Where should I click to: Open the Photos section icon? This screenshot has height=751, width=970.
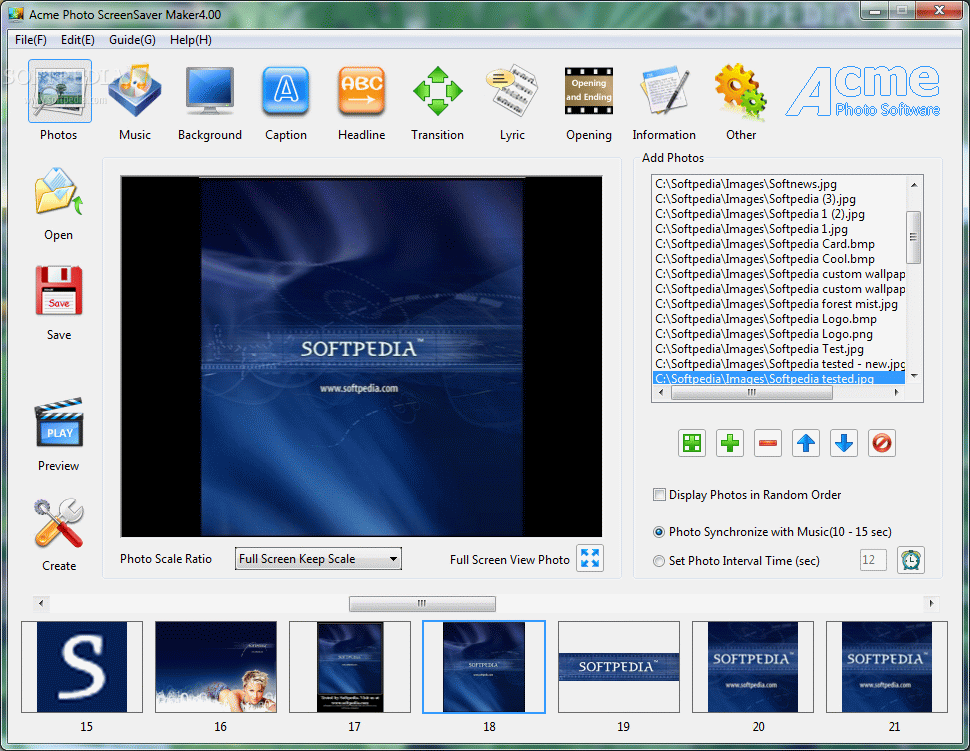pos(59,91)
